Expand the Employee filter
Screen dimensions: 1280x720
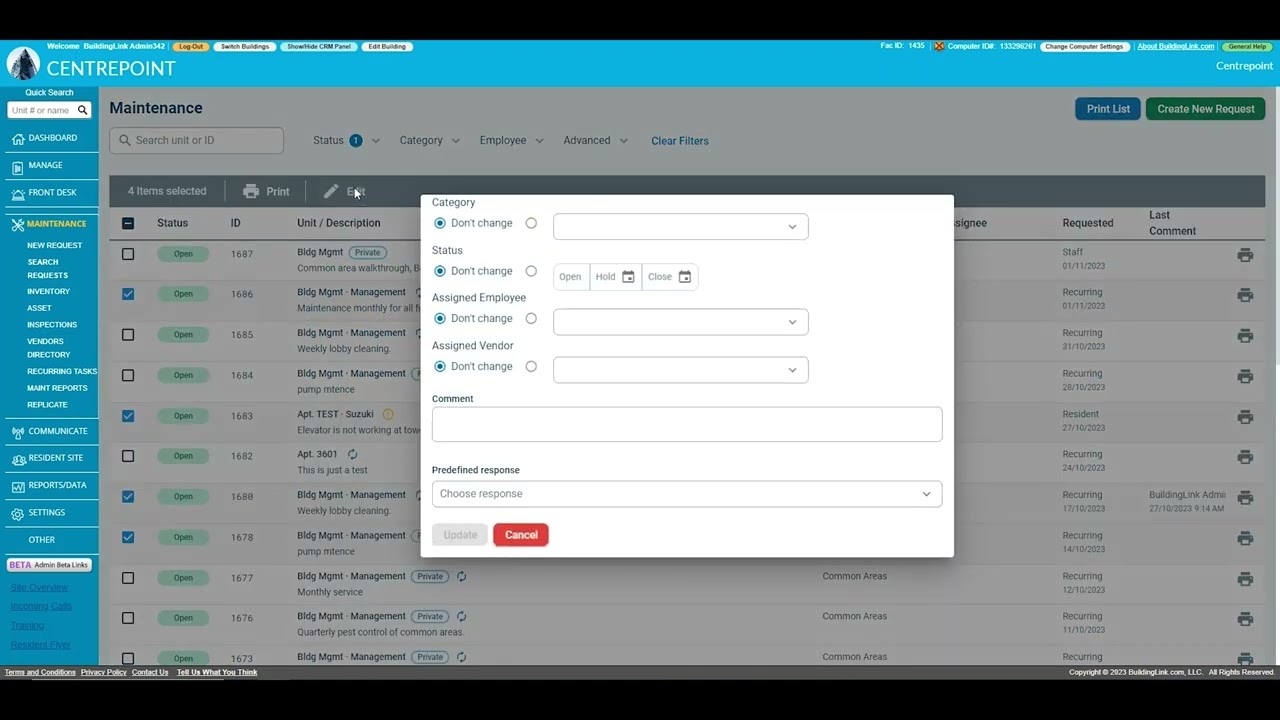[x=511, y=141]
